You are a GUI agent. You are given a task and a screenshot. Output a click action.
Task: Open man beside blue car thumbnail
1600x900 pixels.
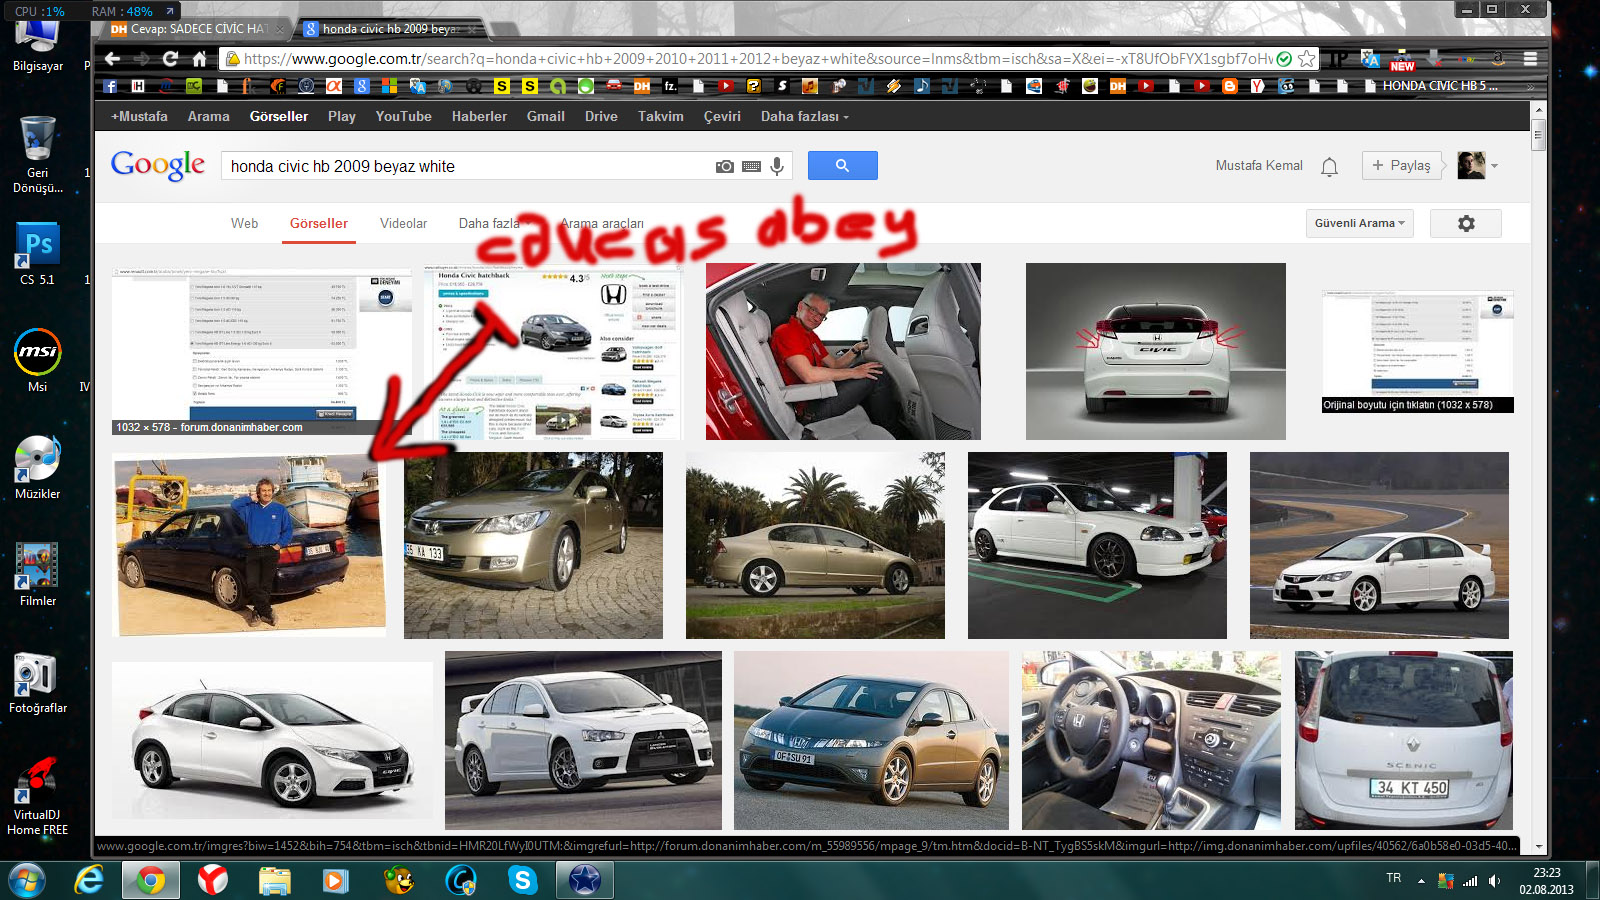click(x=249, y=545)
